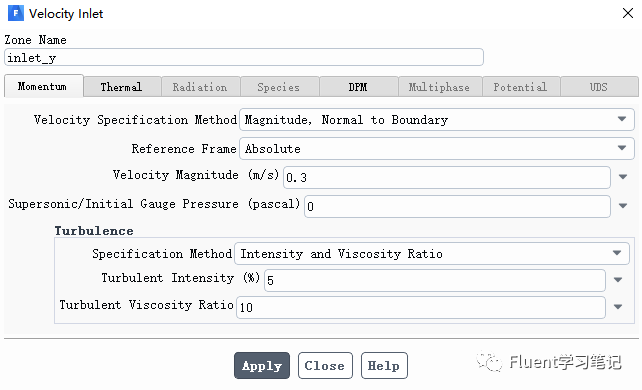This screenshot has height=390, width=642.
Task: Click the Fluent app icon in title bar
Action: tap(16, 13)
